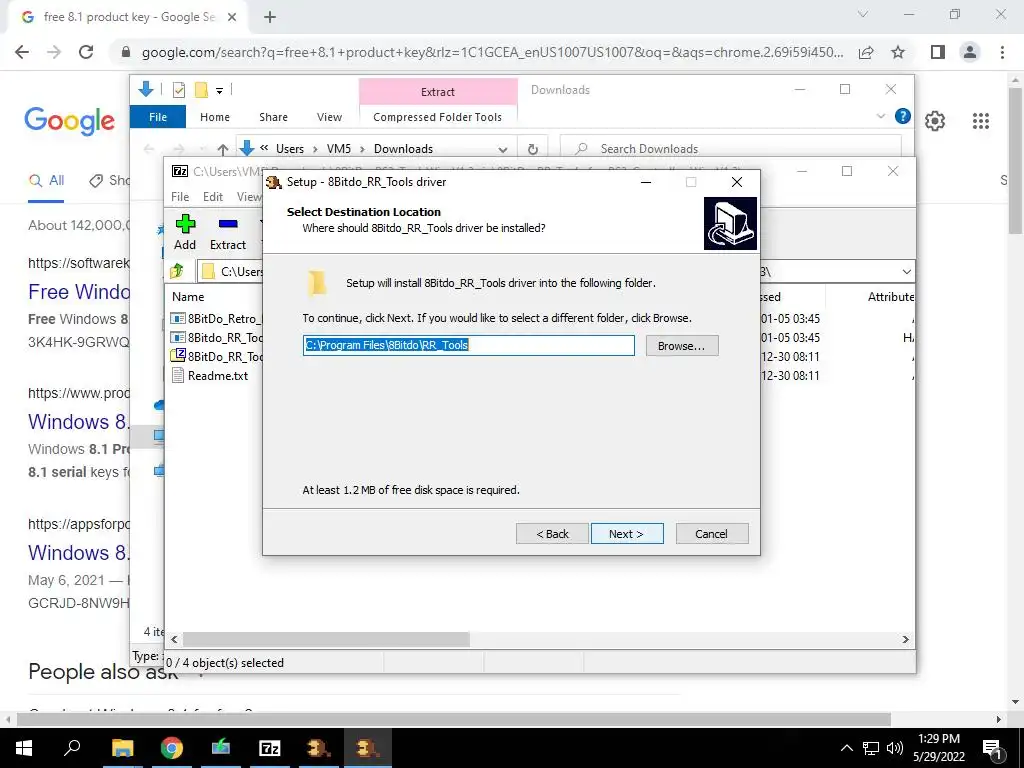The image size is (1024, 768).
Task: Click the Attributes column header in 7-Zip
Action: (890, 296)
